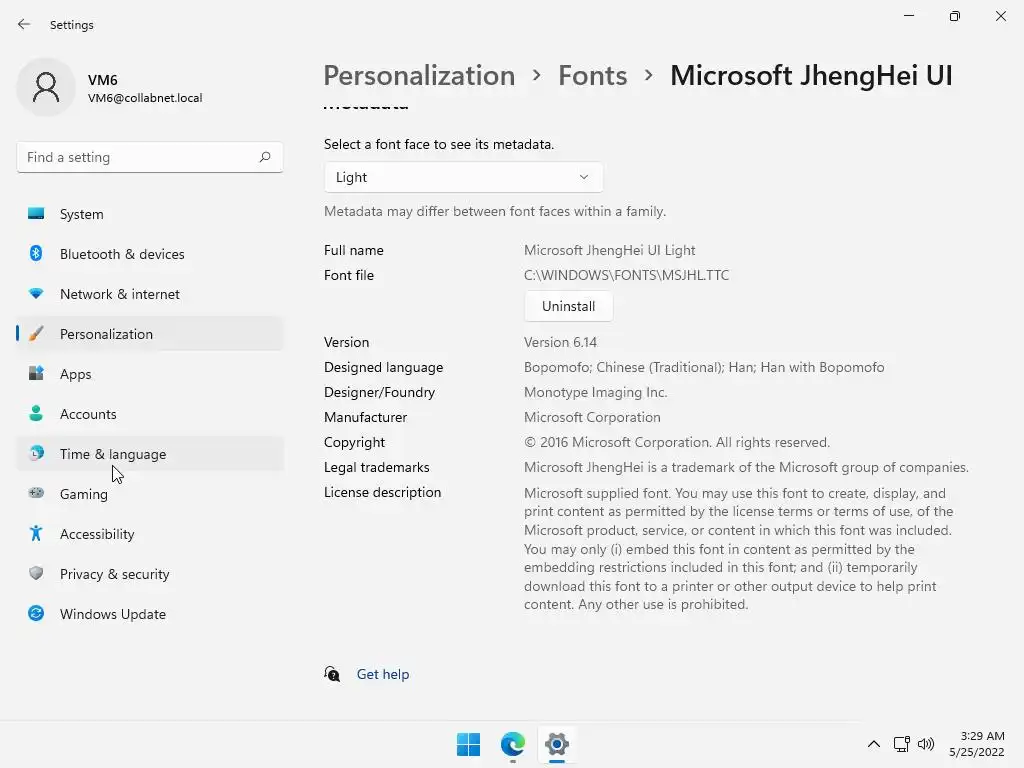Select Personalization in sidebar menu
Screen dimensions: 1024x768
pyautogui.click(x=106, y=334)
